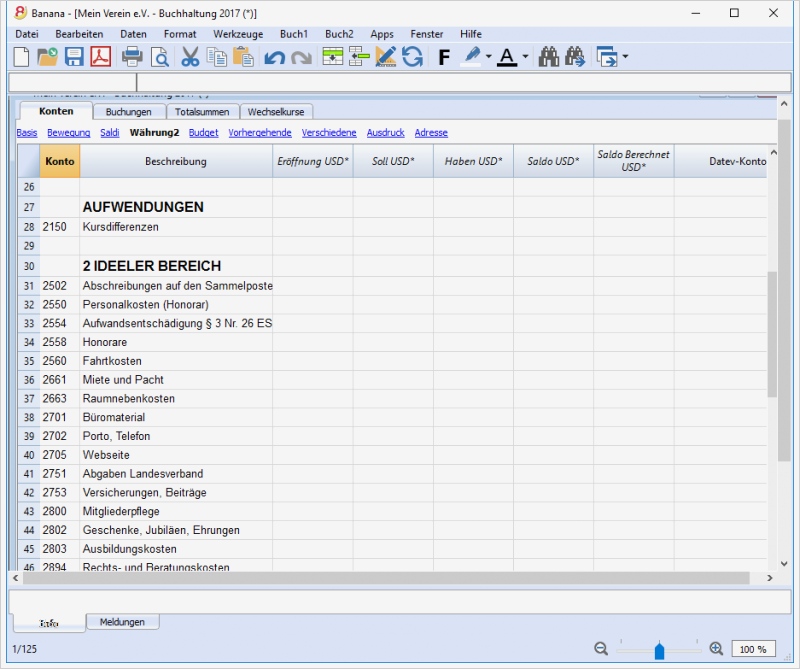
Task: Export to PDF using the toolbar icon
Action: [101, 57]
